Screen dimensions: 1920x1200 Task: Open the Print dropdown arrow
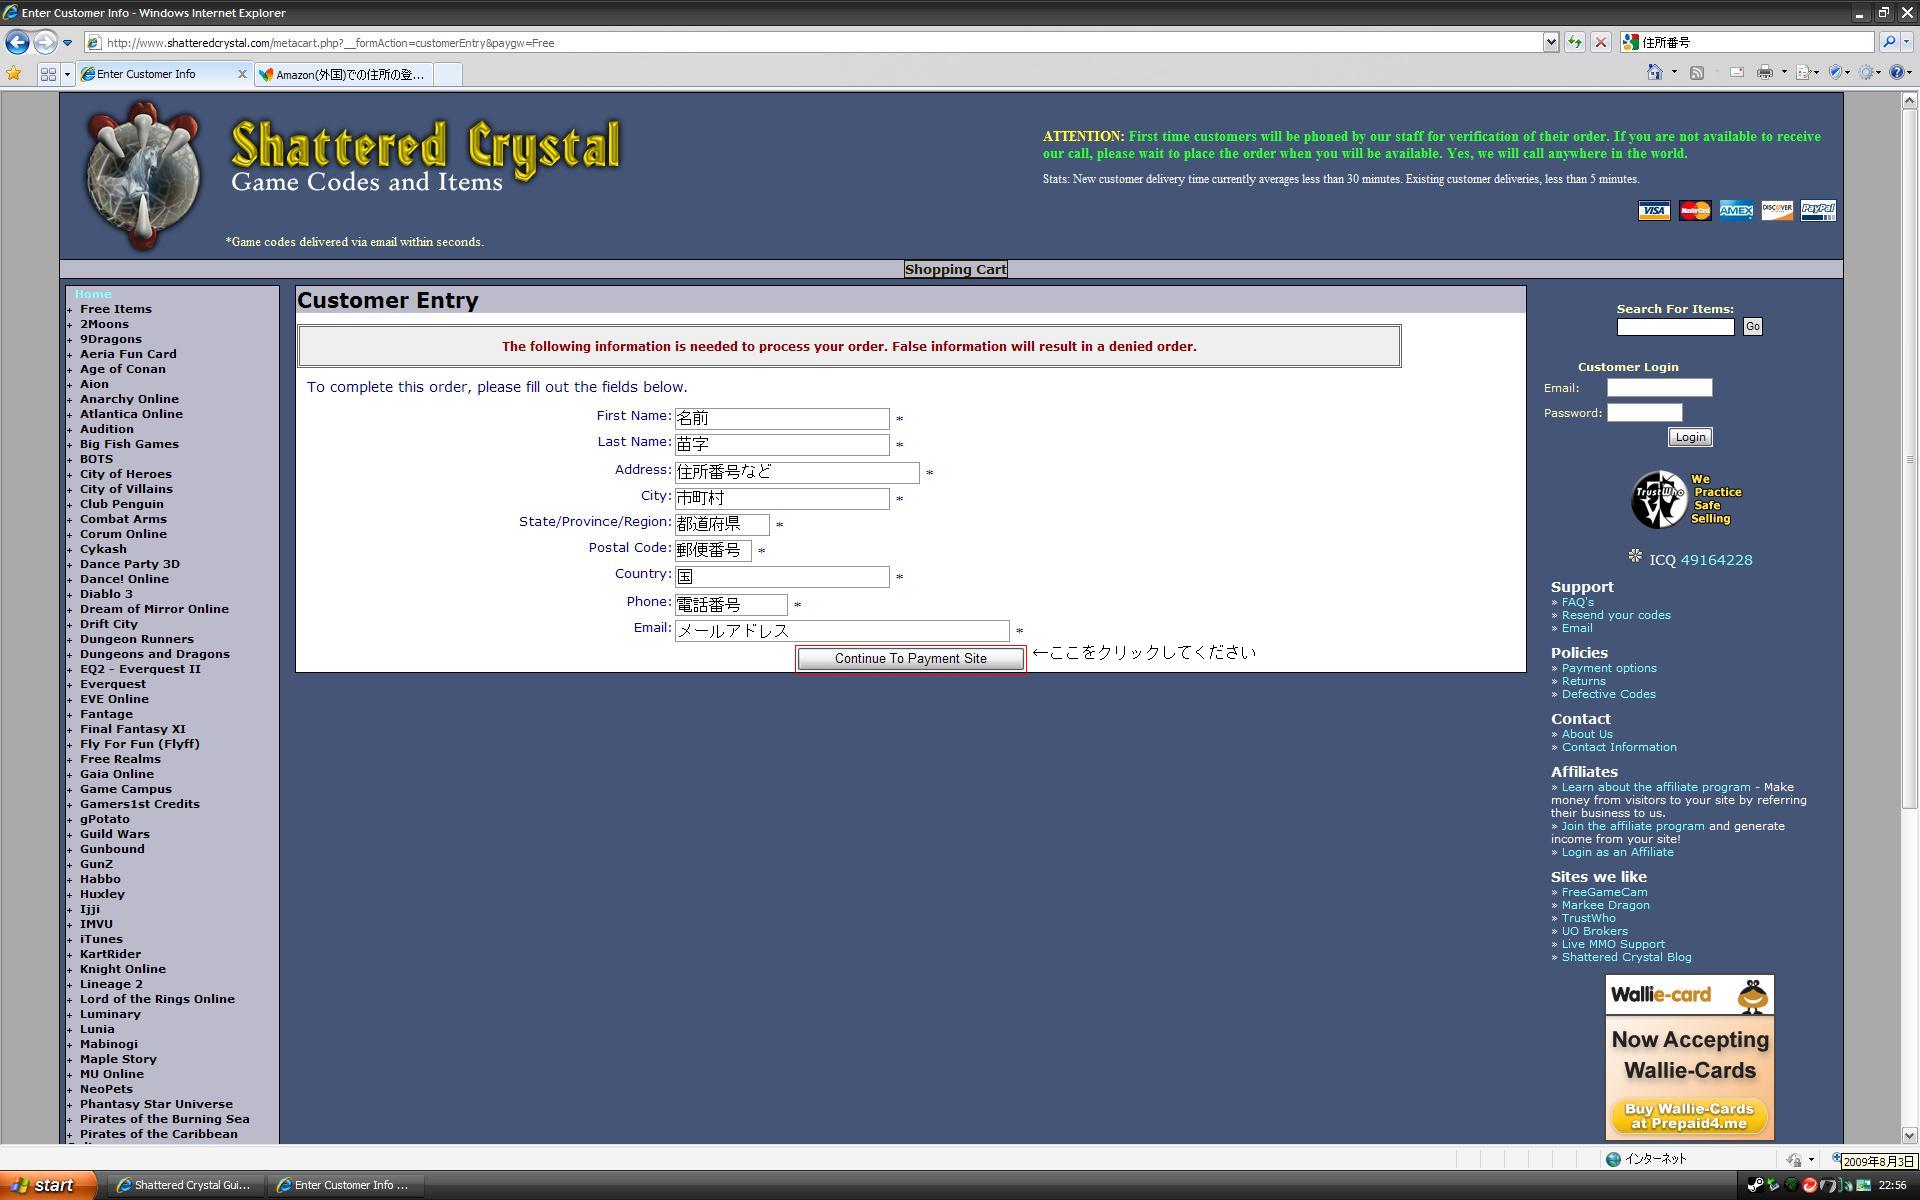1784,72
